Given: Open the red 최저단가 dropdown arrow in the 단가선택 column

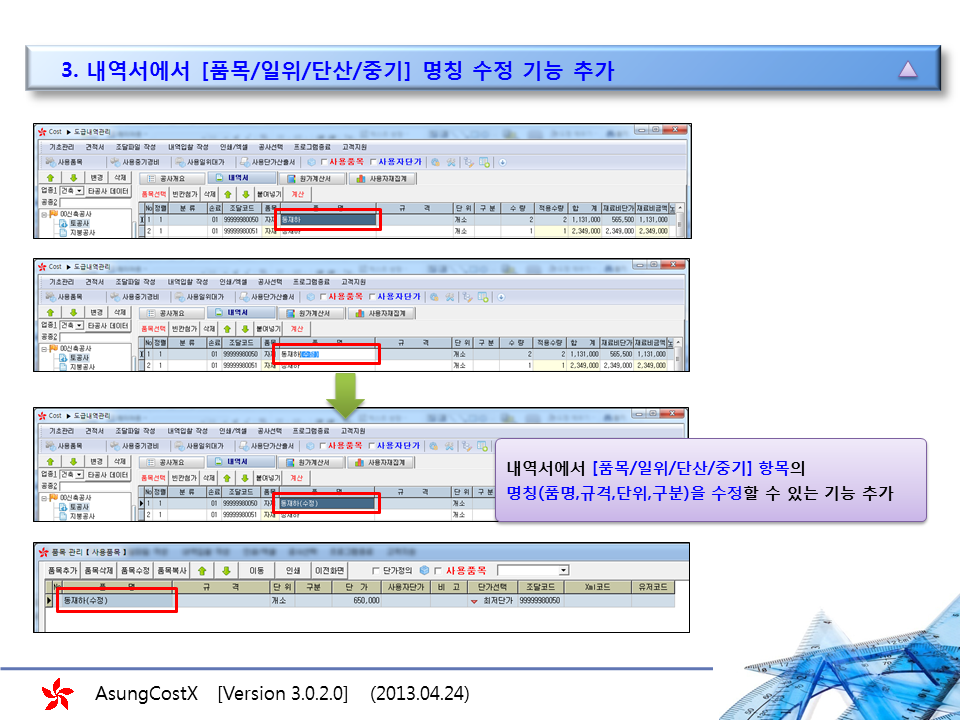Looking at the screenshot, I should (474, 602).
